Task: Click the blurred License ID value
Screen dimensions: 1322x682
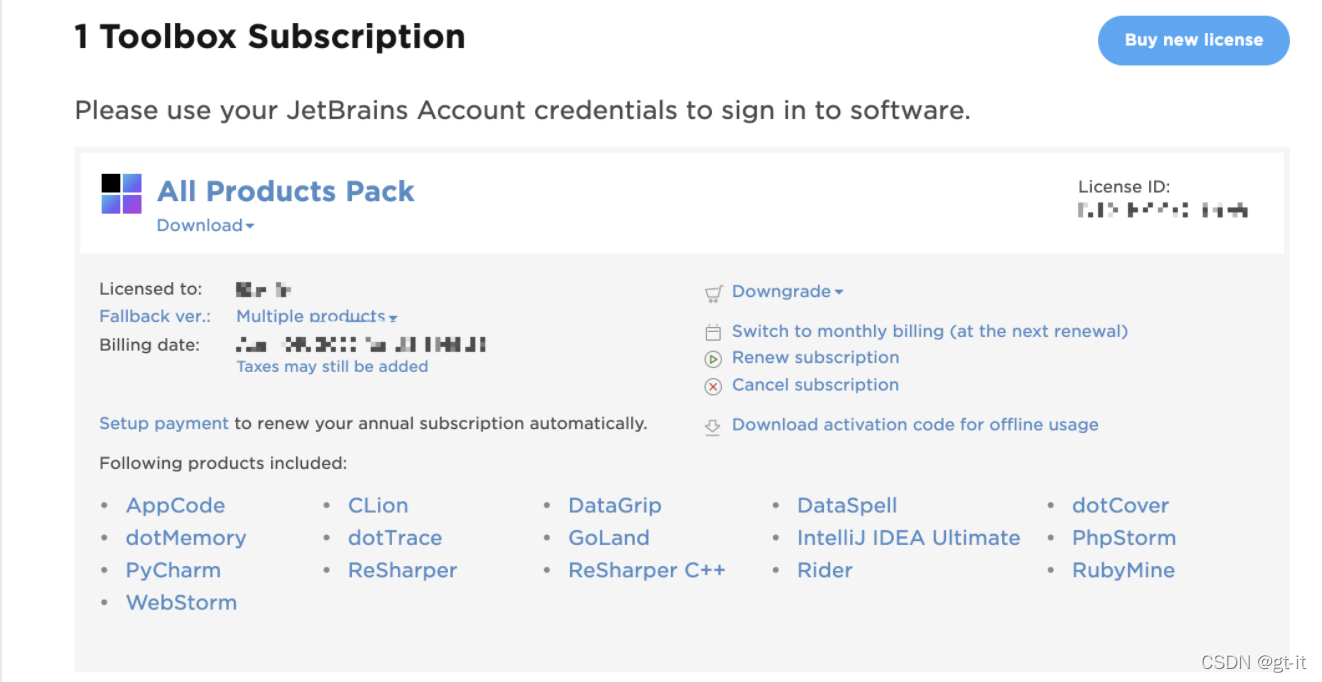Action: coord(1163,210)
